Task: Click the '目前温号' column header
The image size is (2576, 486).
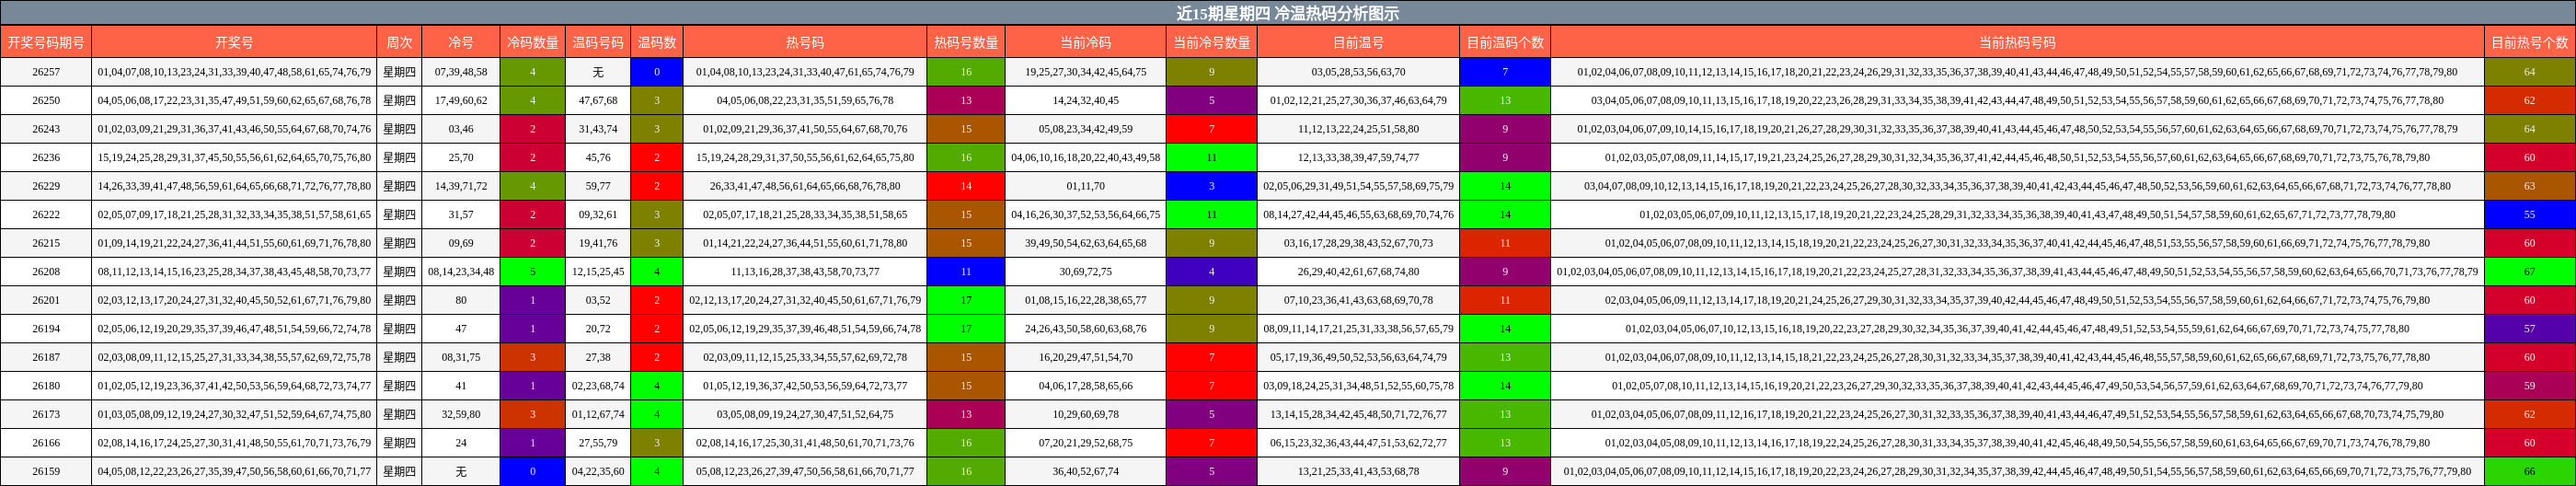Action: click(x=1358, y=43)
